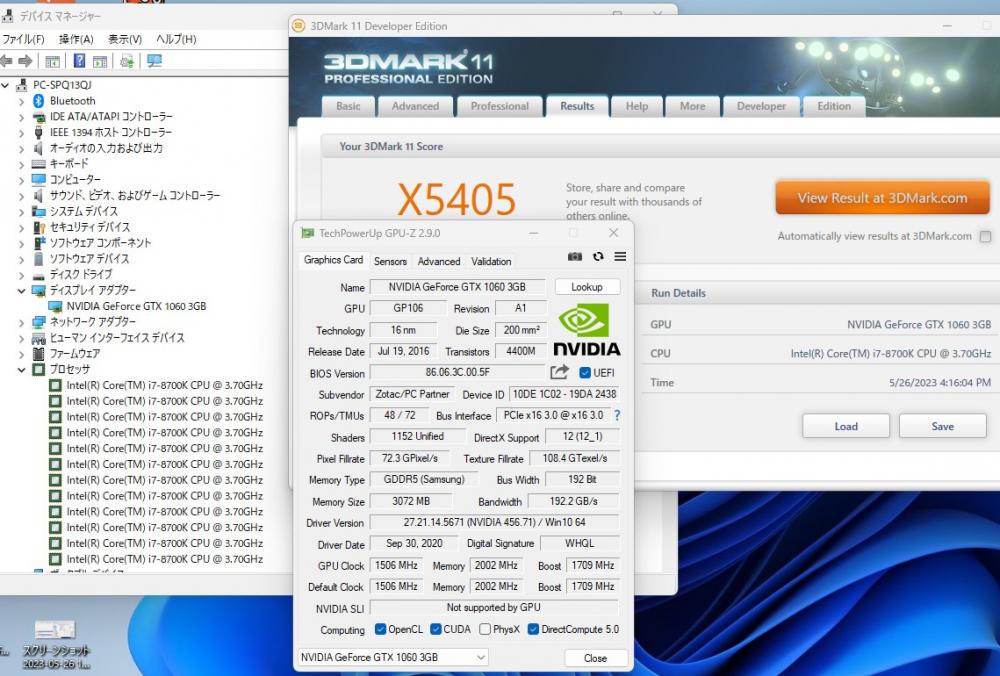Screen dimensions: 1000x676
Task: Click the Save button in 3DMark
Action: click(943, 427)
